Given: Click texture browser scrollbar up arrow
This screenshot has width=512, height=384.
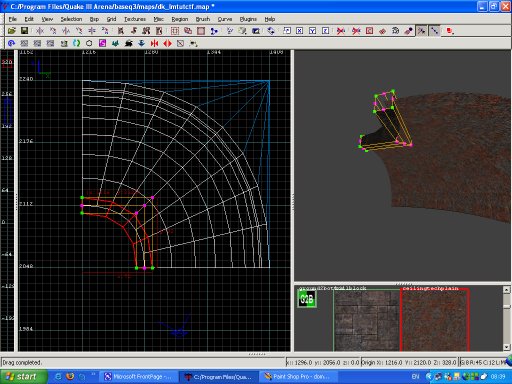Looking at the screenshot, I should pyautogui.click(x=507, y=290).
